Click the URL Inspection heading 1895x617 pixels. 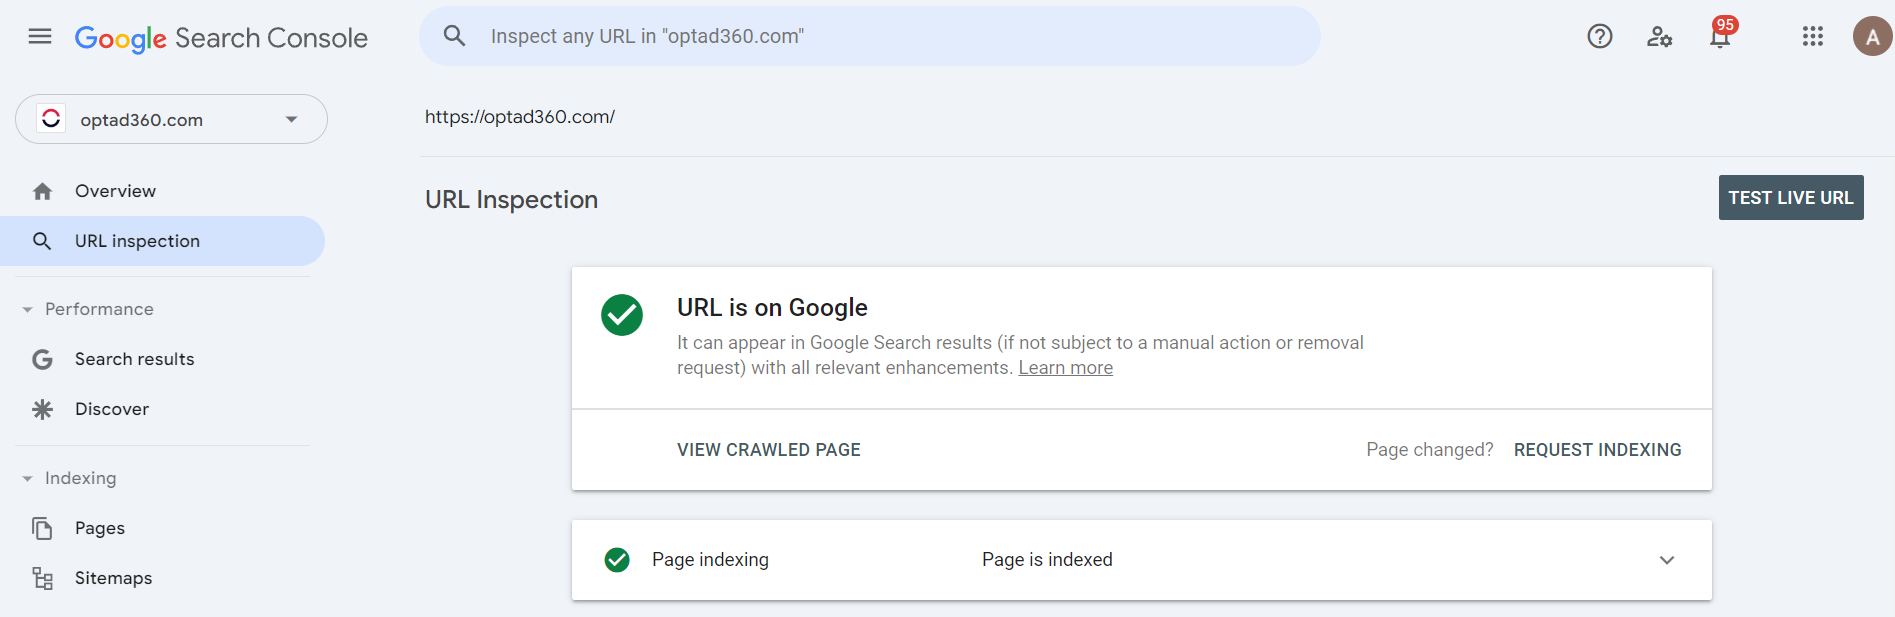point(512,200)
